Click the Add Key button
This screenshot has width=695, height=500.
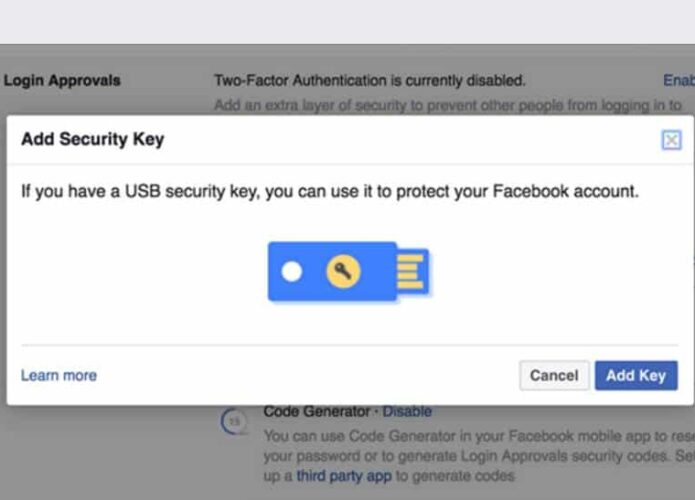tap(636, 375)
